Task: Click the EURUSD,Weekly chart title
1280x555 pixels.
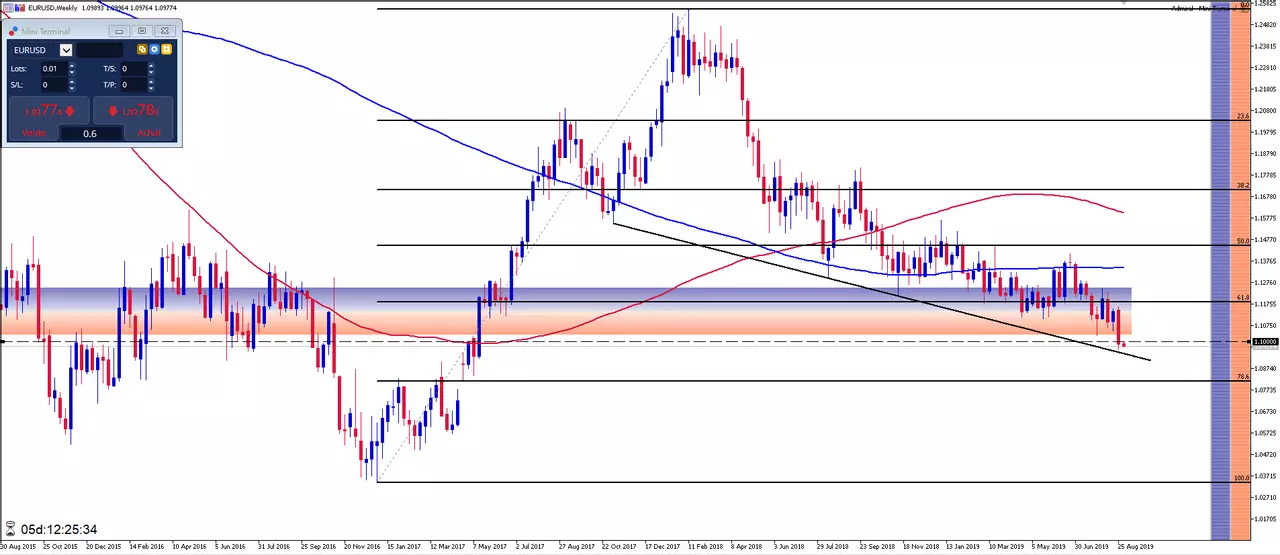Action: [53, 8]
